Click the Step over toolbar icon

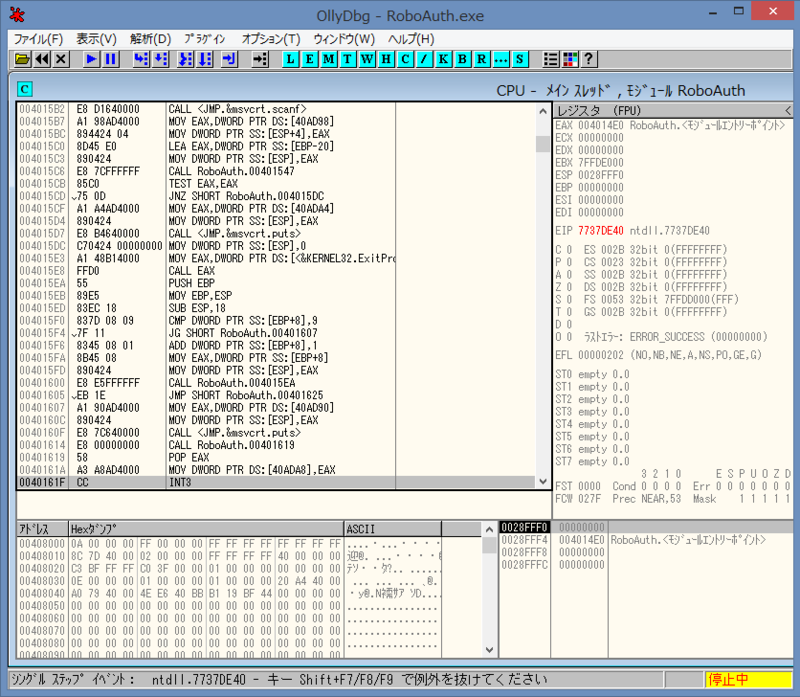pos(161,59)
